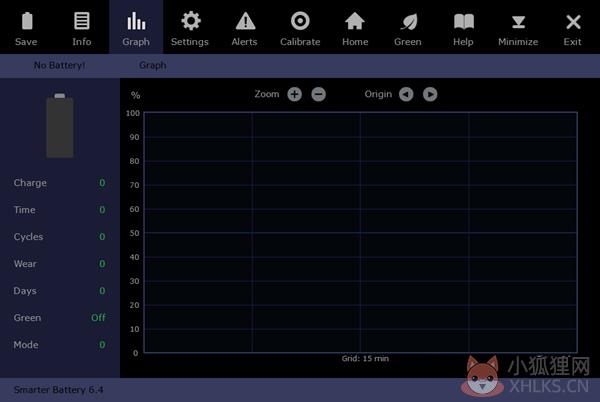Viewport: 600px width, 402px height.
Task: Open the Help book icon
Action: (x=464, y=22)
